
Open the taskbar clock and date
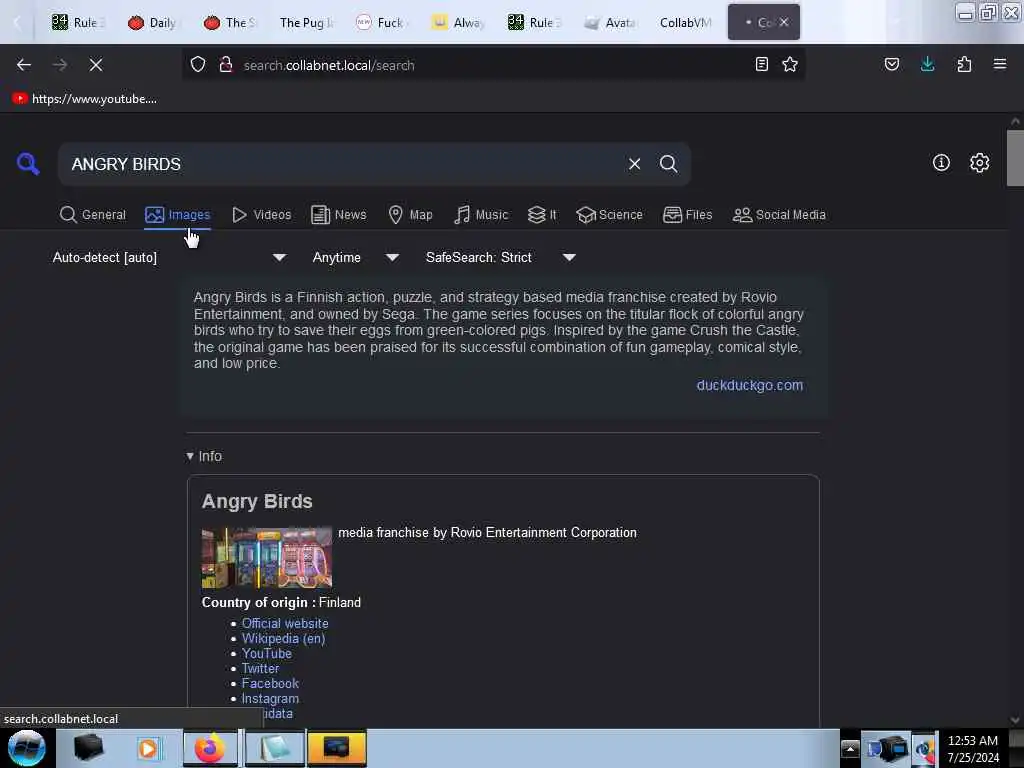pyautogui.click(x=973, y=749)
